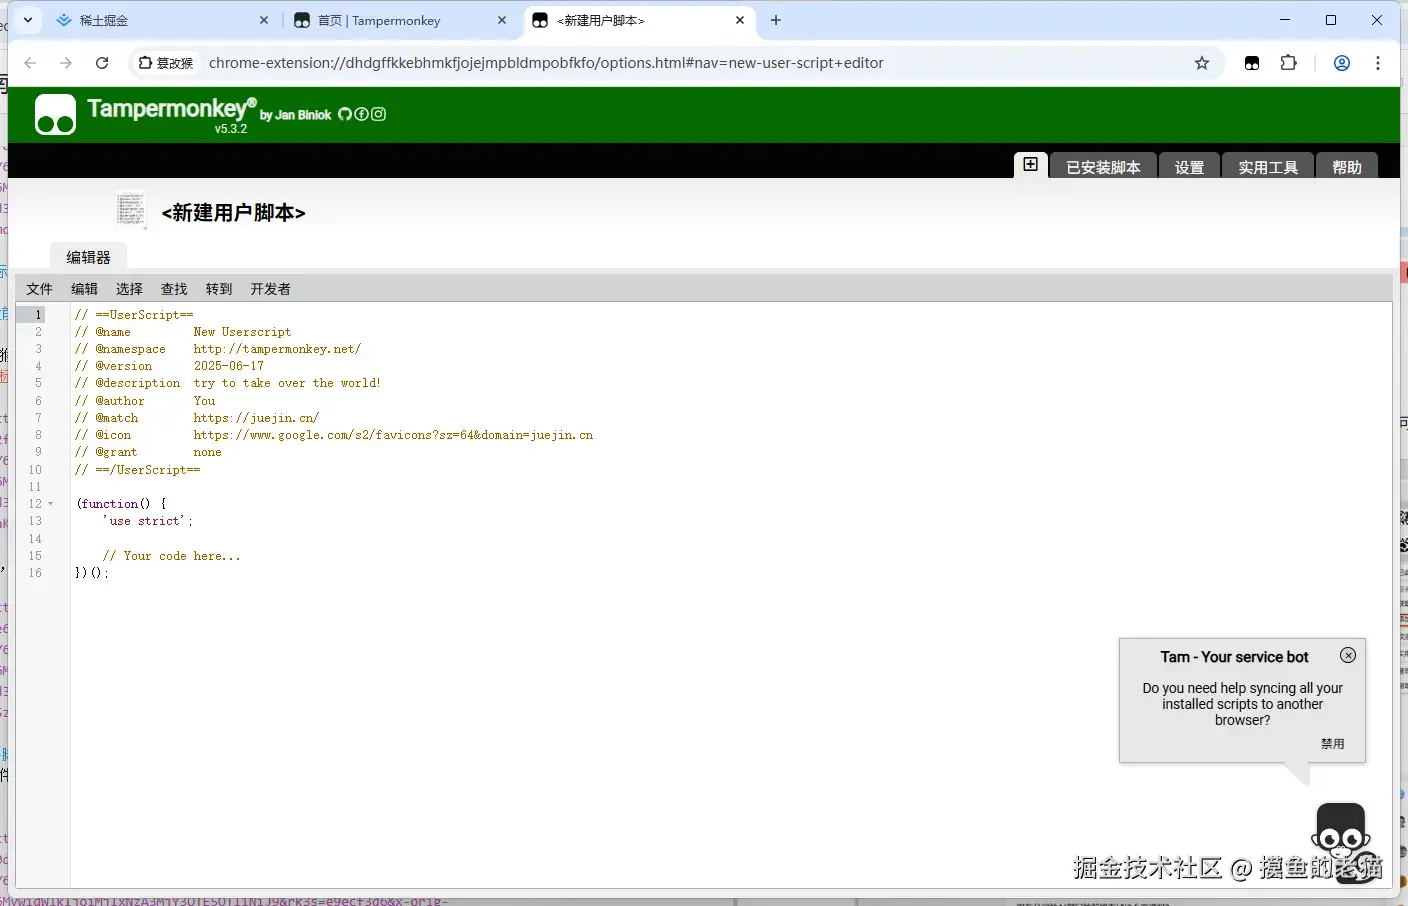Click the address bar URL
The height and width of the screenshot is (906, 1408).
coord(546,63)
